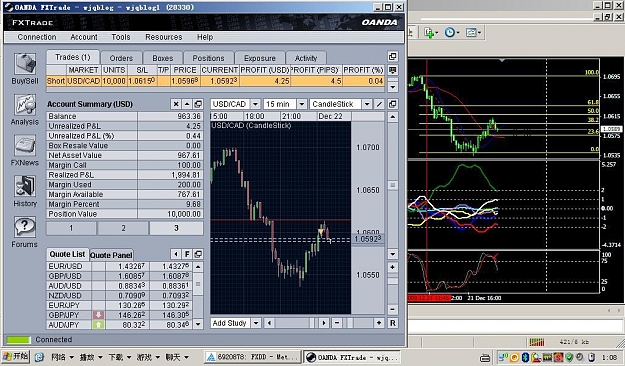
Task: Collapse Account Summary with the up-arrow icon
Action: pos(187,104)
